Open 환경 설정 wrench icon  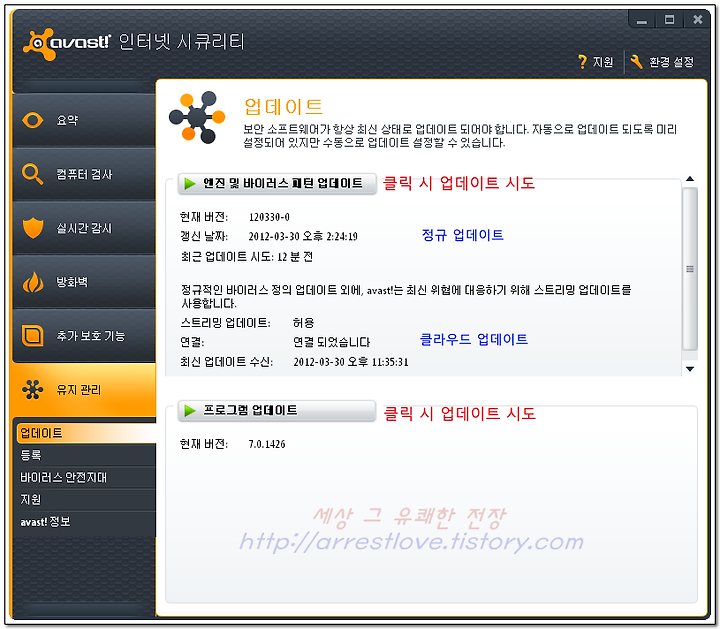pyautogui.click(x=636, y=62)
